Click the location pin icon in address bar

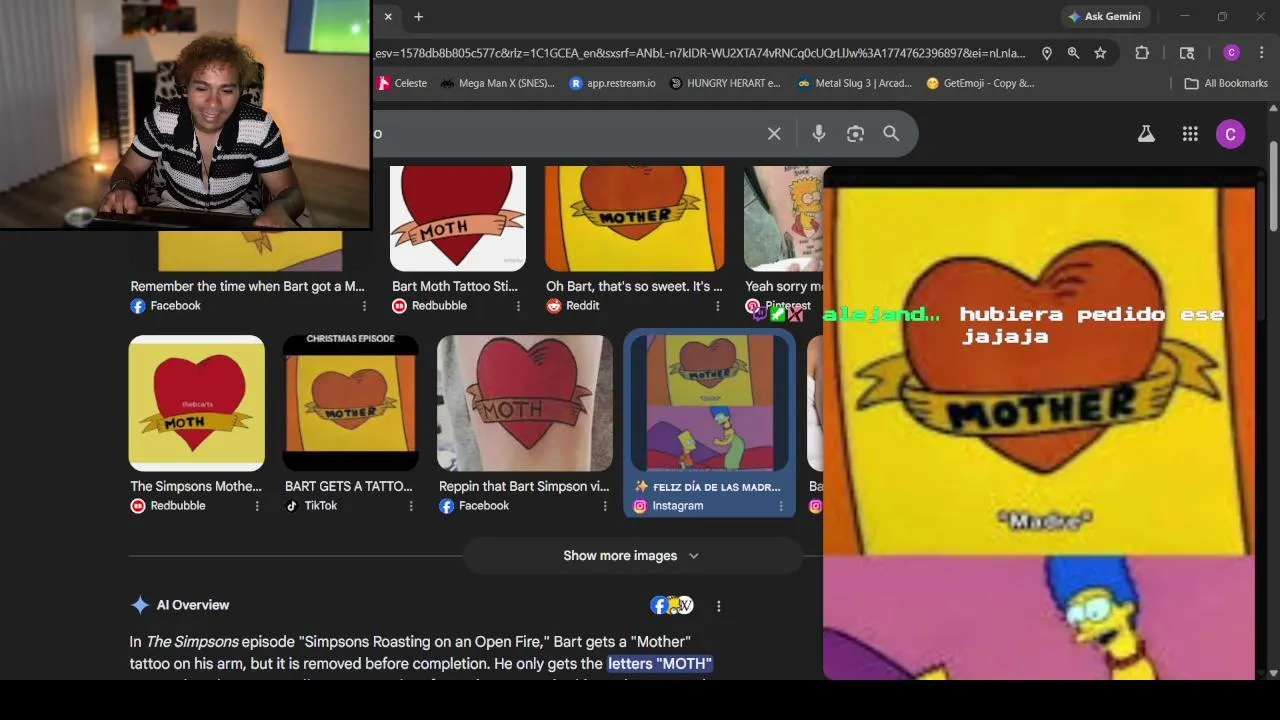coord(1046,53)
